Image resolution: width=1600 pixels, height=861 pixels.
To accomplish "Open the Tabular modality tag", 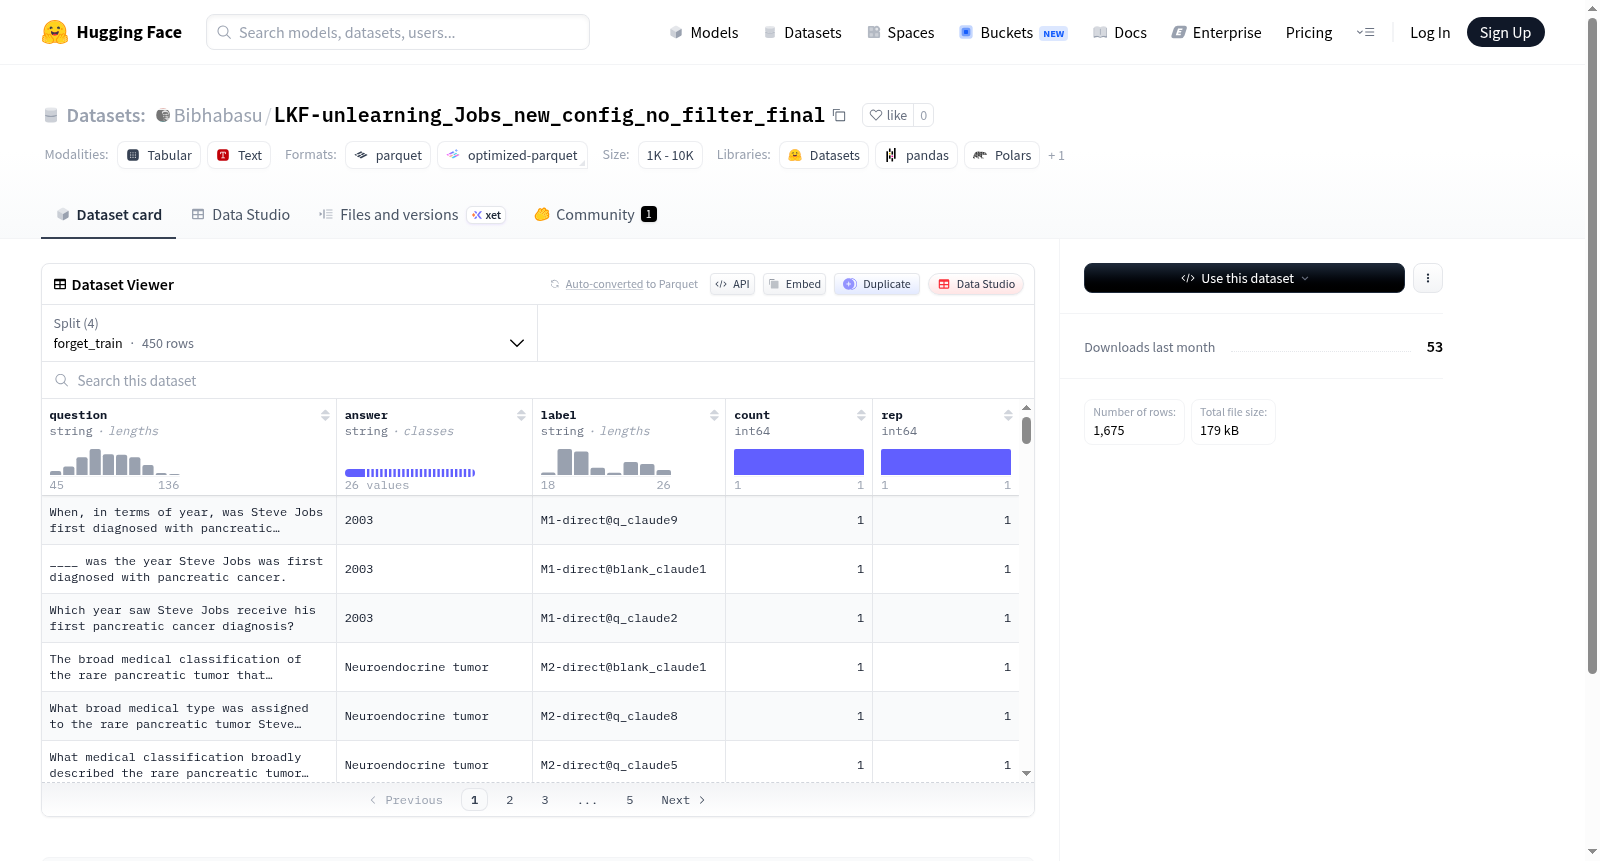I will (159, 155).
